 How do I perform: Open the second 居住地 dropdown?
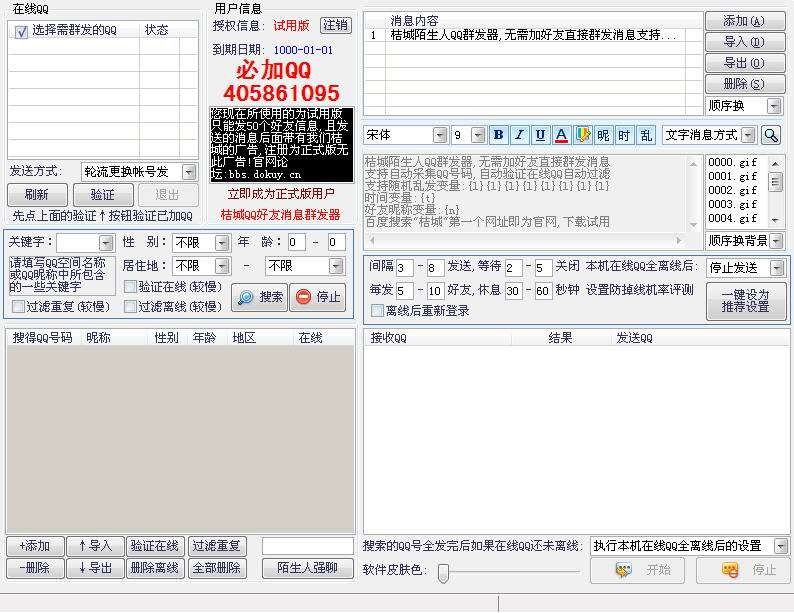(336, 266)
